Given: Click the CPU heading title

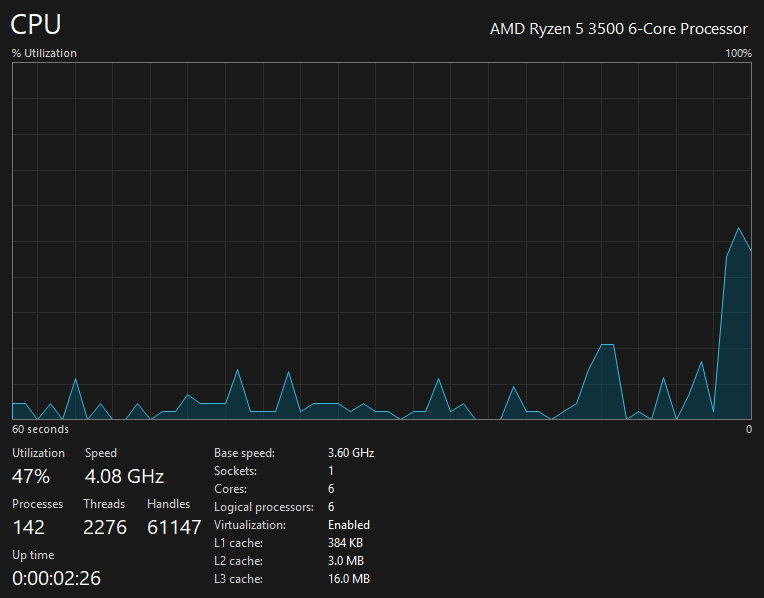Looking at the screenshot, I should click(x=36, y=24).
